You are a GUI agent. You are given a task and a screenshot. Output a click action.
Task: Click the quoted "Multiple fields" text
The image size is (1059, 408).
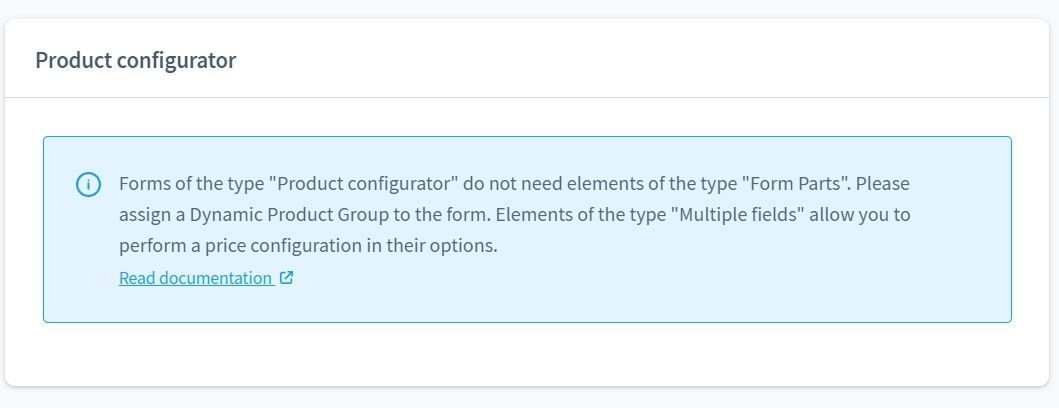(738, 215)
